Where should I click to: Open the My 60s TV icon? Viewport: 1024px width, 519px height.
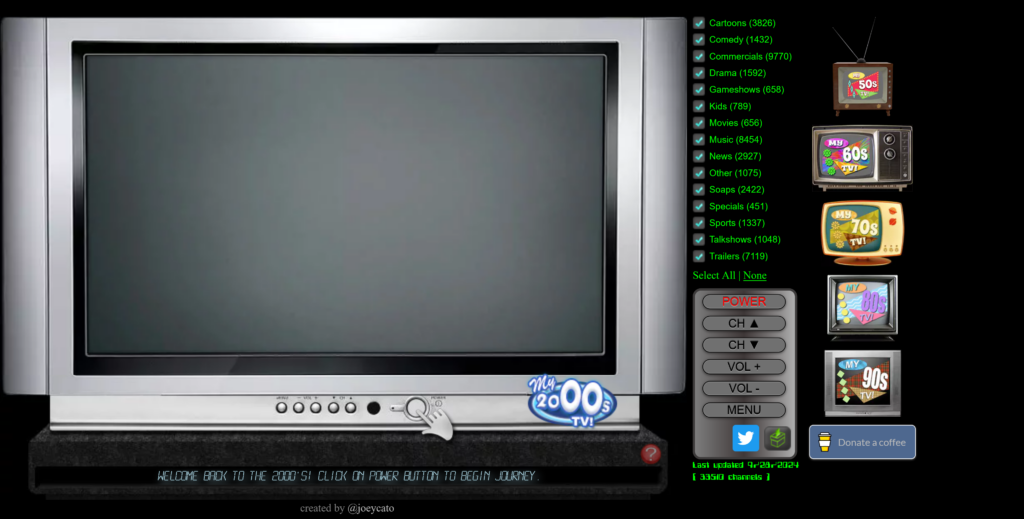click(862, 158)
